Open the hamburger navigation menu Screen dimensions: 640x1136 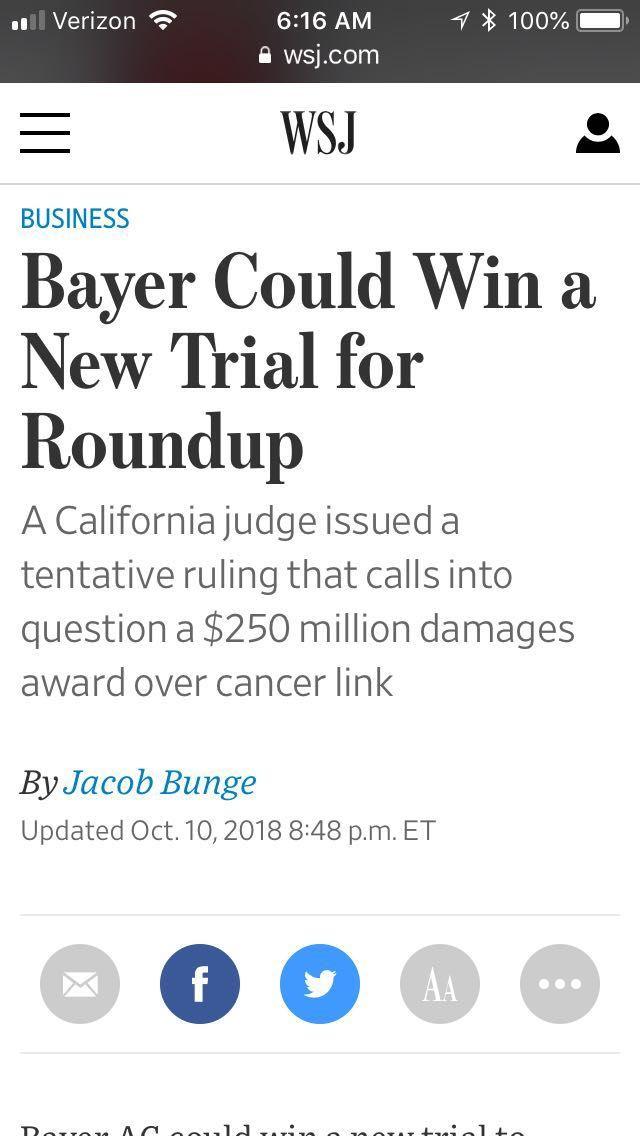(45, 133)
